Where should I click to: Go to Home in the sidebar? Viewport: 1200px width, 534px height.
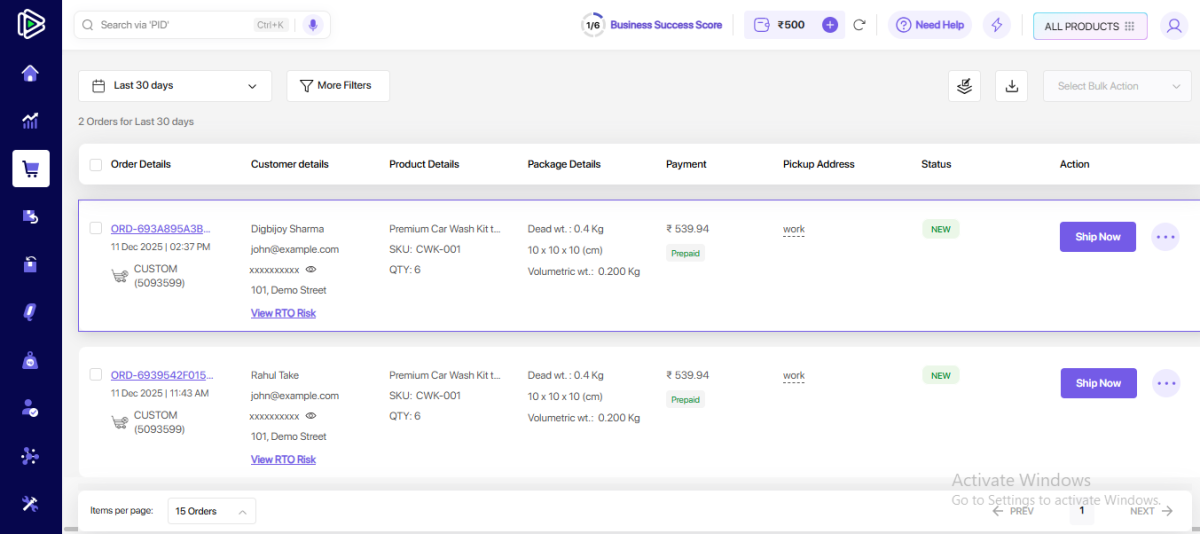coord(30,73)
